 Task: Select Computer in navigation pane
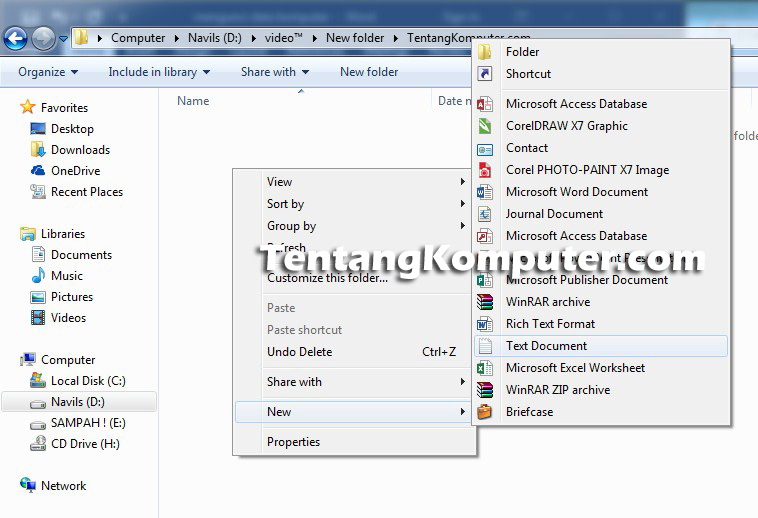68,360
